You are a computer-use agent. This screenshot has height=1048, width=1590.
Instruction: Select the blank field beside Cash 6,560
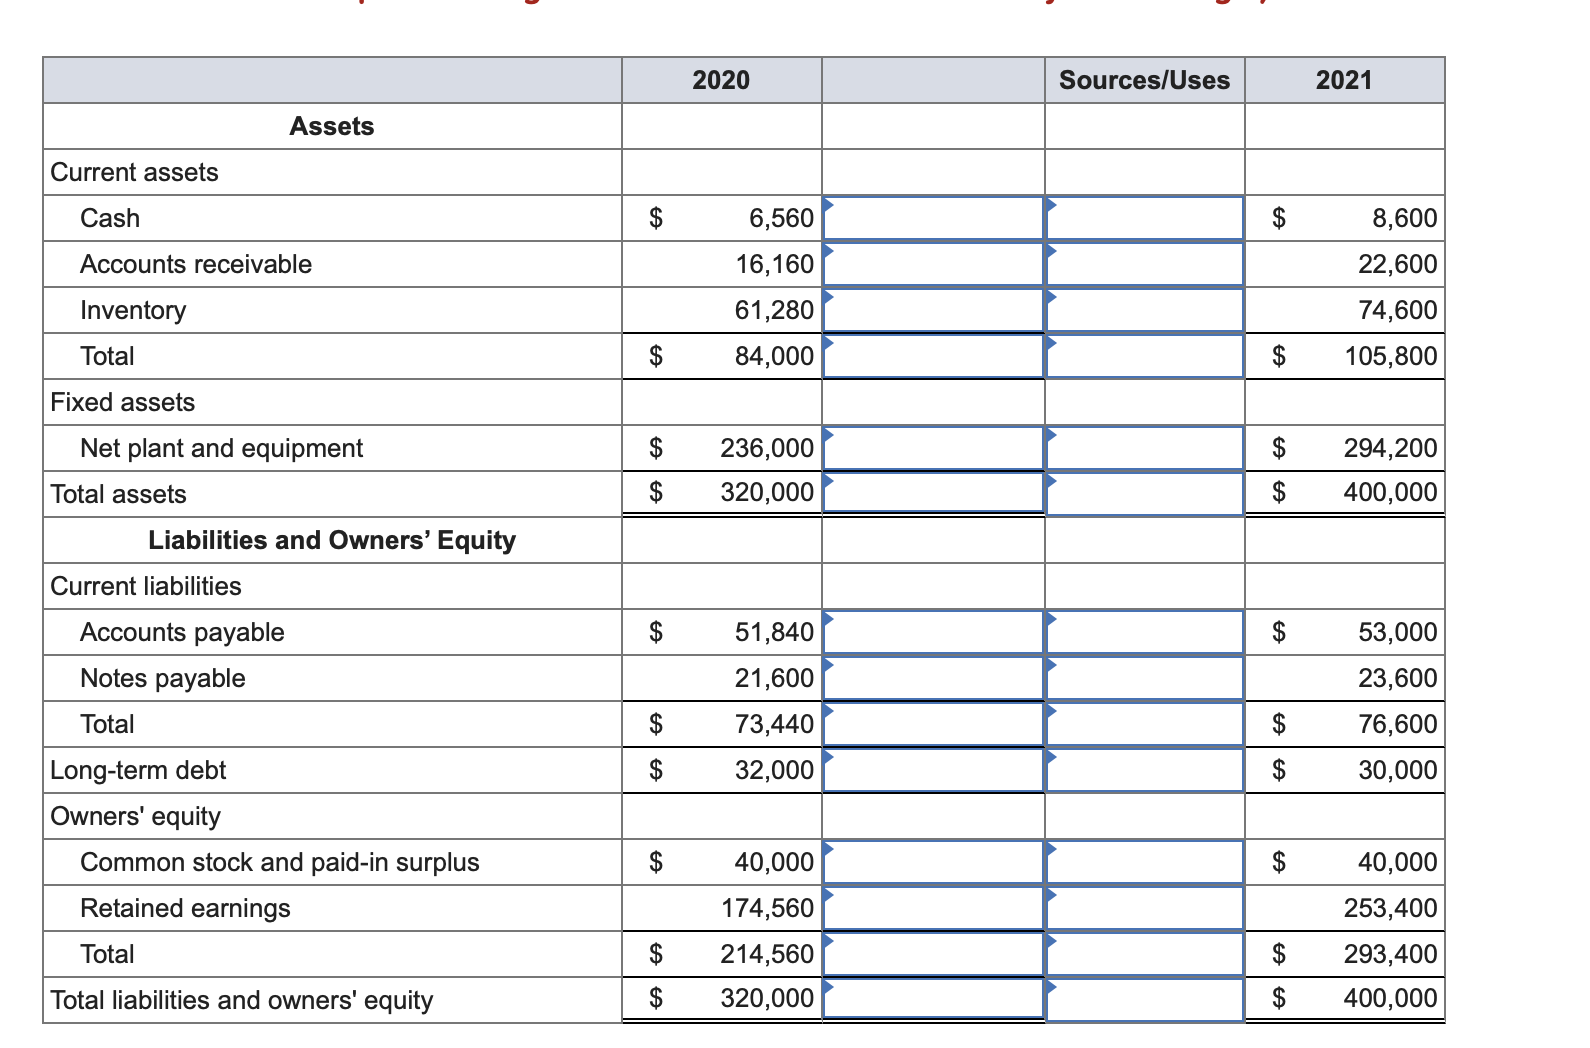pyautogui.click(x=933, y=218)
